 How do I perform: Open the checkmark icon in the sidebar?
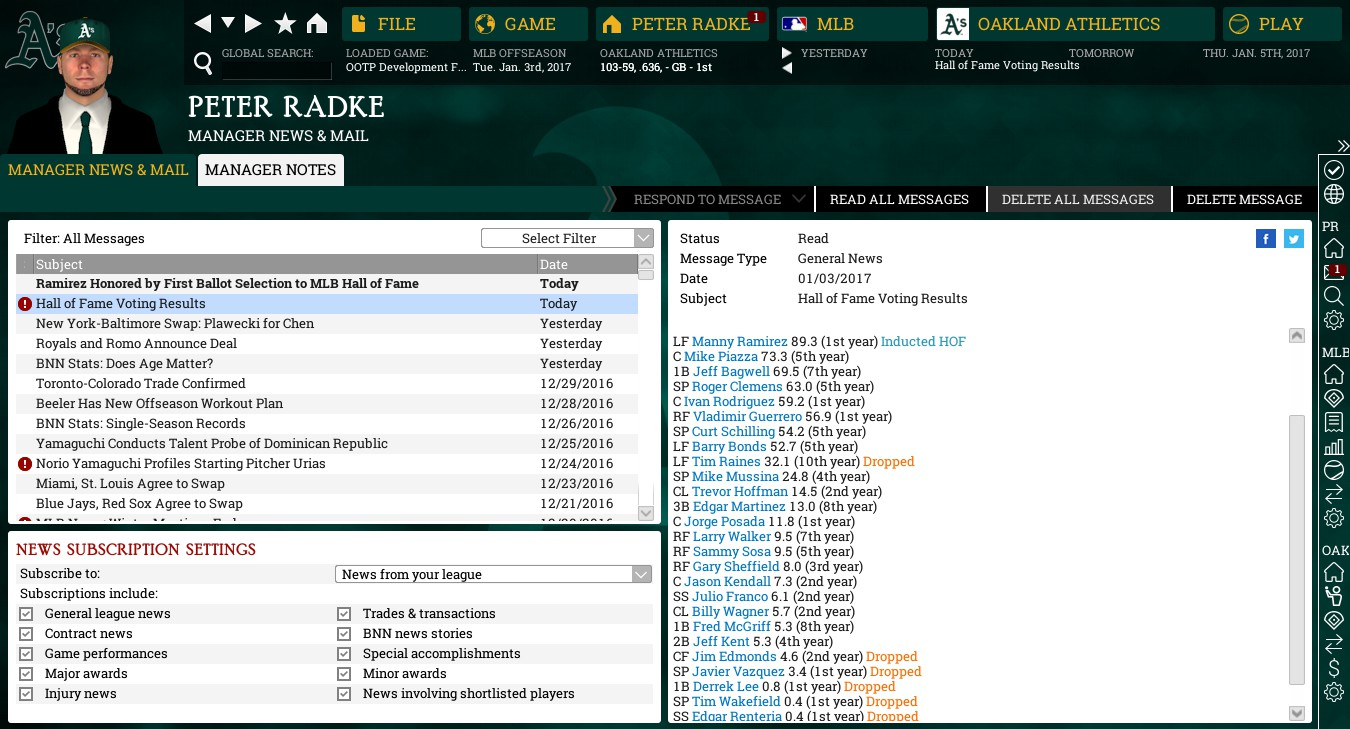[x=1334, y=169]
